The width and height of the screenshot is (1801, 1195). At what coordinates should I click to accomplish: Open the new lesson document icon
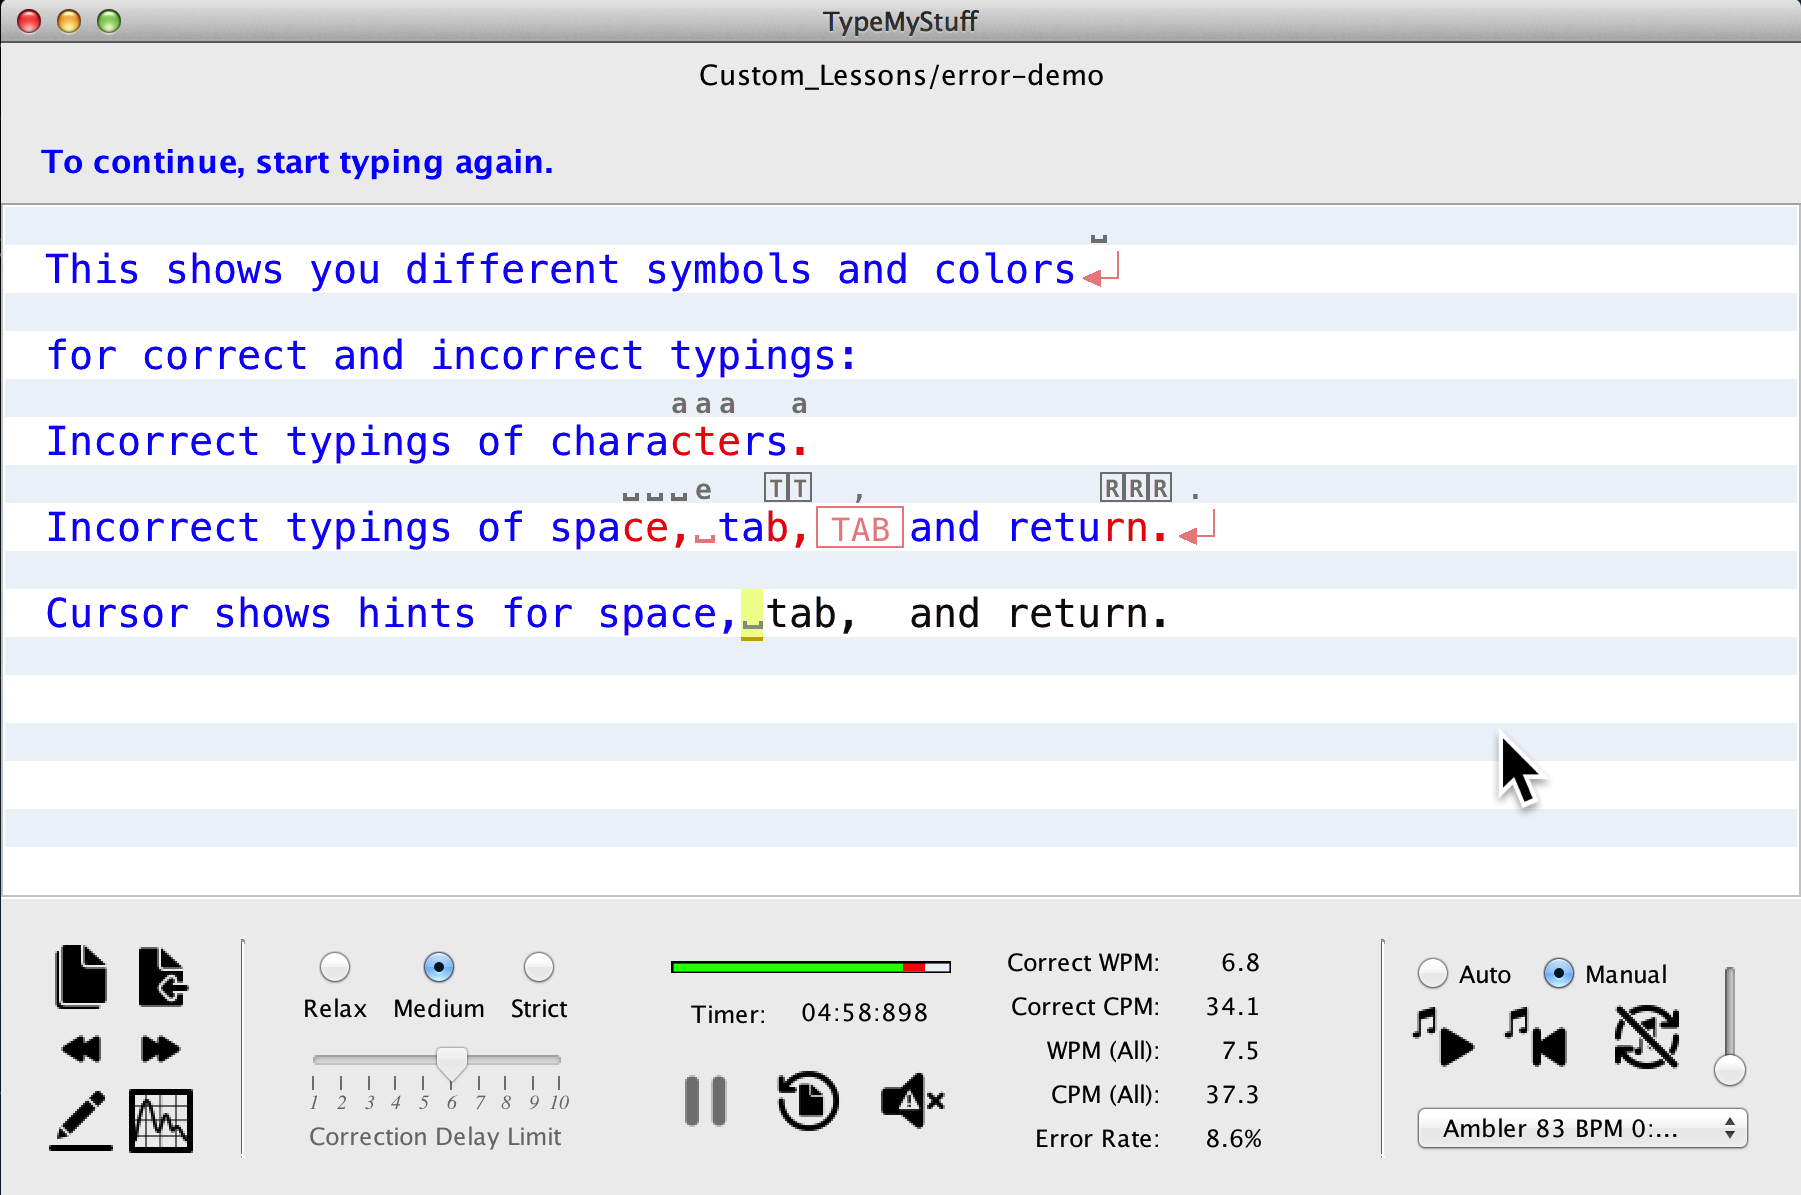pos(81,975)
